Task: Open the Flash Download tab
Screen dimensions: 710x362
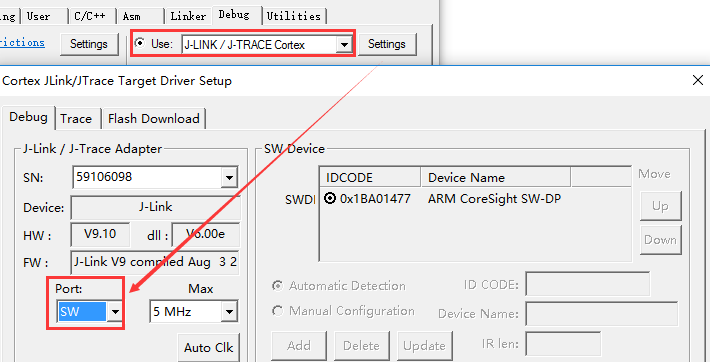Action: (x=154, y=119)
